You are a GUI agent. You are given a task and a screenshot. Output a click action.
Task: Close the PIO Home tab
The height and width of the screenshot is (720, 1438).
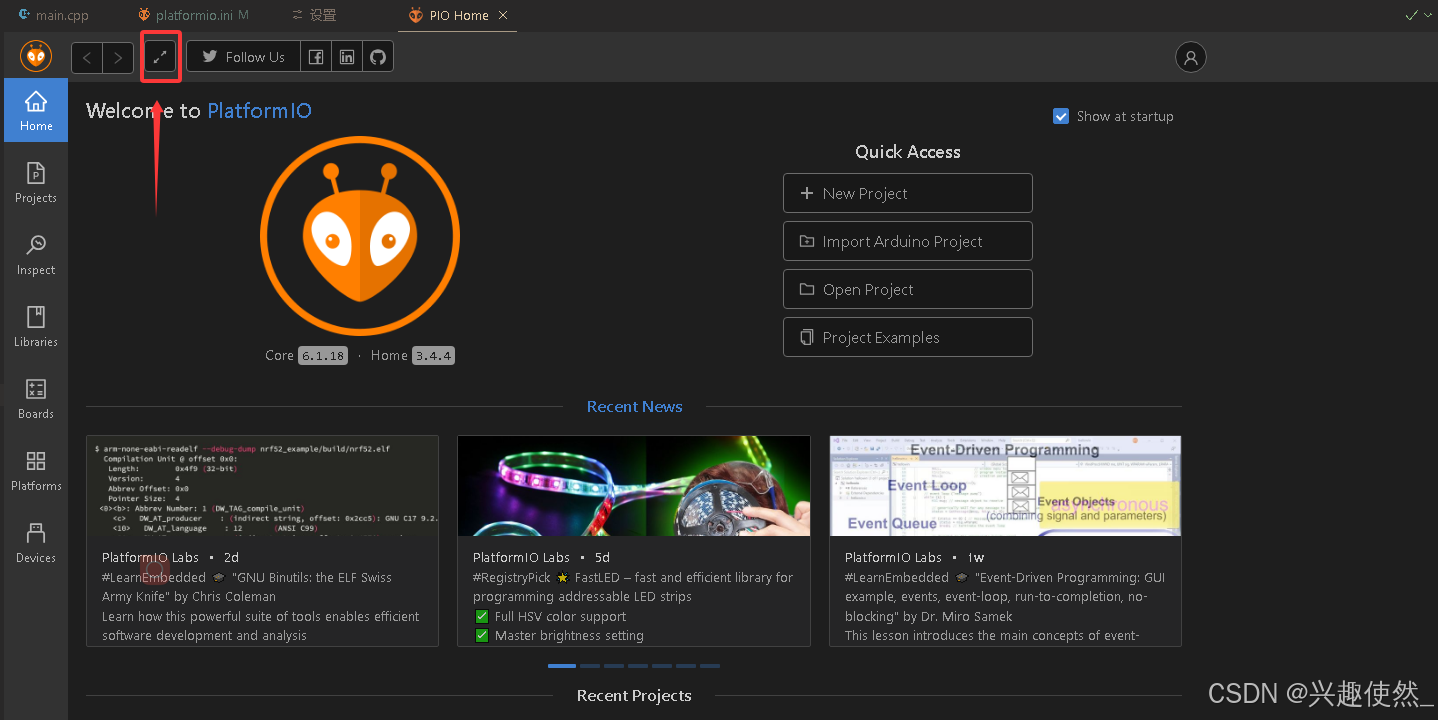(503, 15)
